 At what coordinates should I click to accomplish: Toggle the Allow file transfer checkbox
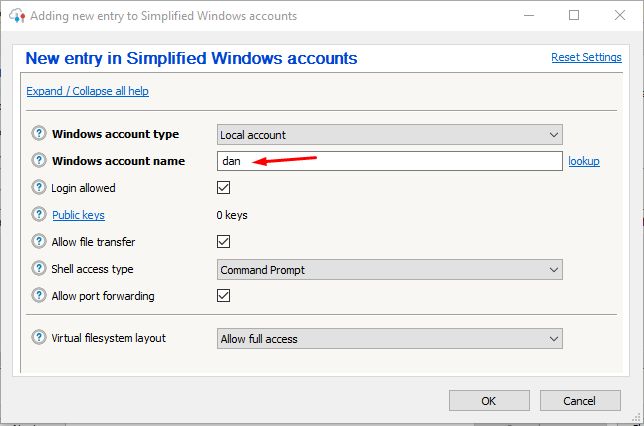(223, 242)
